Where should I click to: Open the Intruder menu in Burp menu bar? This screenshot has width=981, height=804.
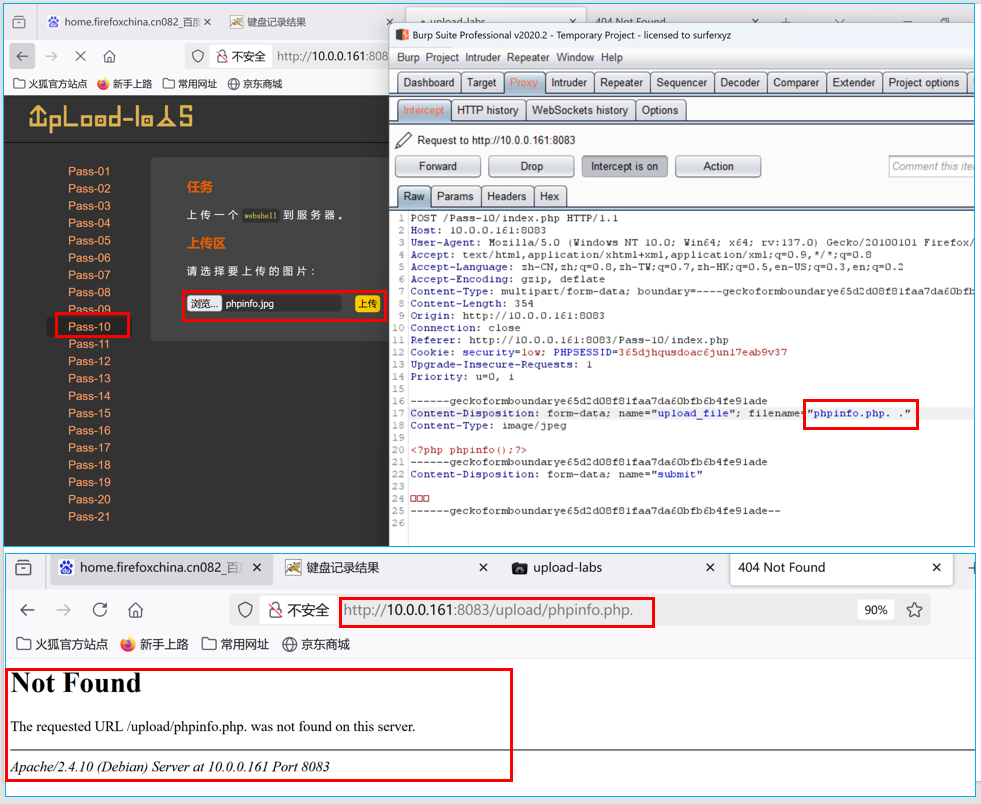[482, 58]
